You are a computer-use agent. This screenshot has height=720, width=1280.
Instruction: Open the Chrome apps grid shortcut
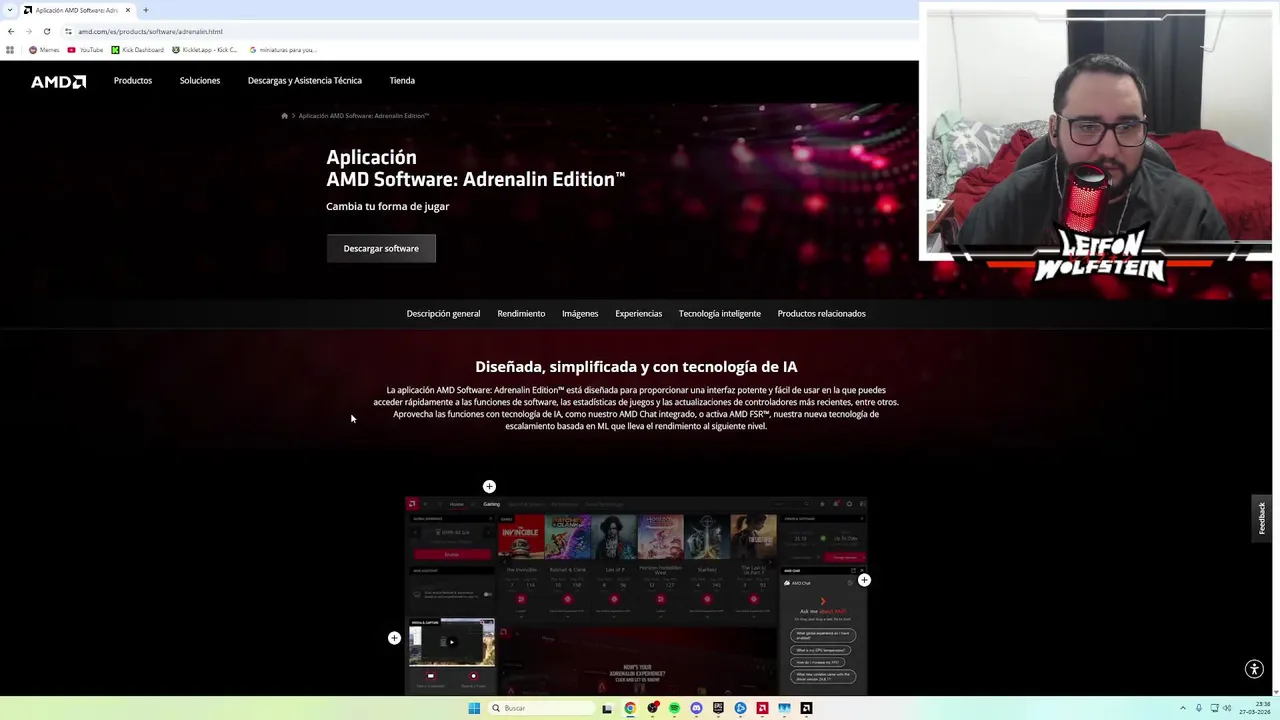[10, 50]
